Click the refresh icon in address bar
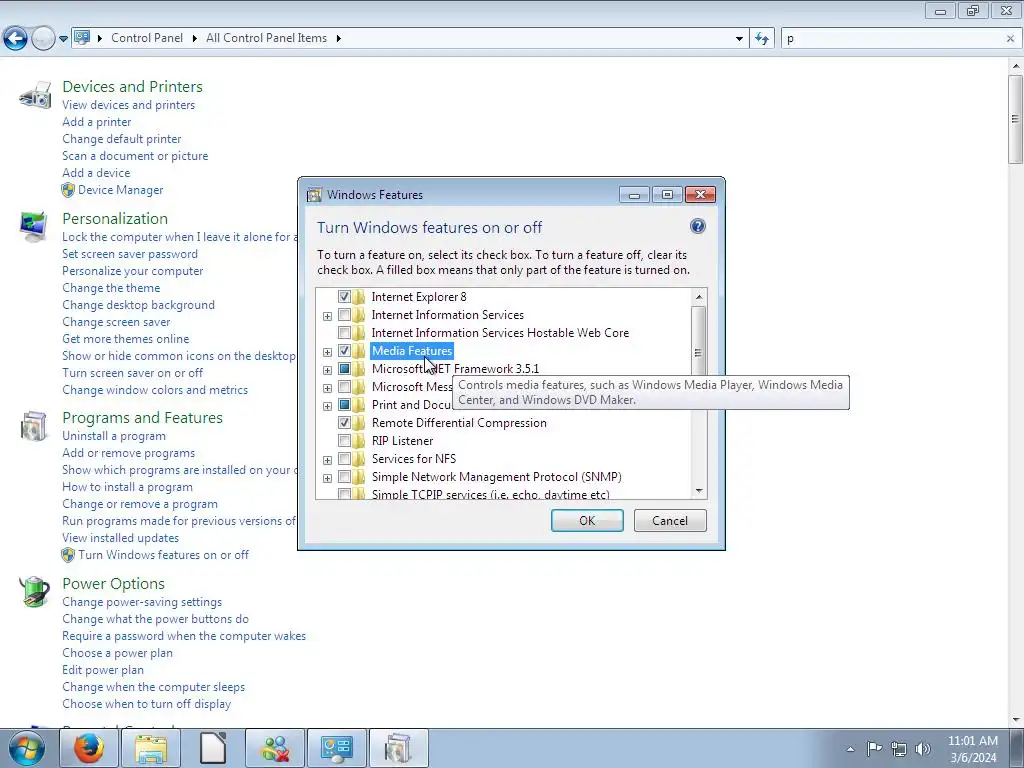The height and width of the screenshot is (768, 1024). 761,39
